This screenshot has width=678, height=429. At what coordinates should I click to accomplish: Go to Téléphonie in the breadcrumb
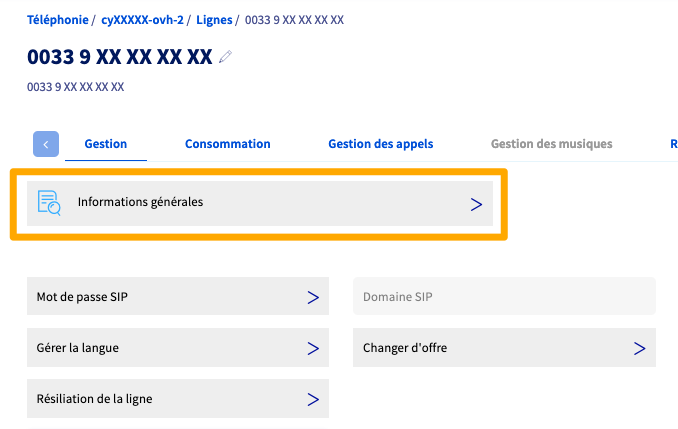(x=58, y=20)
